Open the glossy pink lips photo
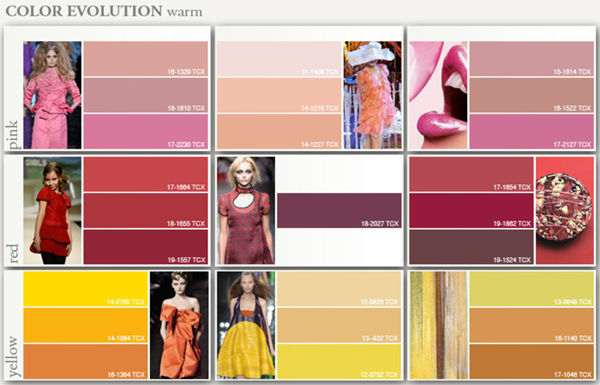The width and height of the screenshot is (600, 385). tap(439, 95)
